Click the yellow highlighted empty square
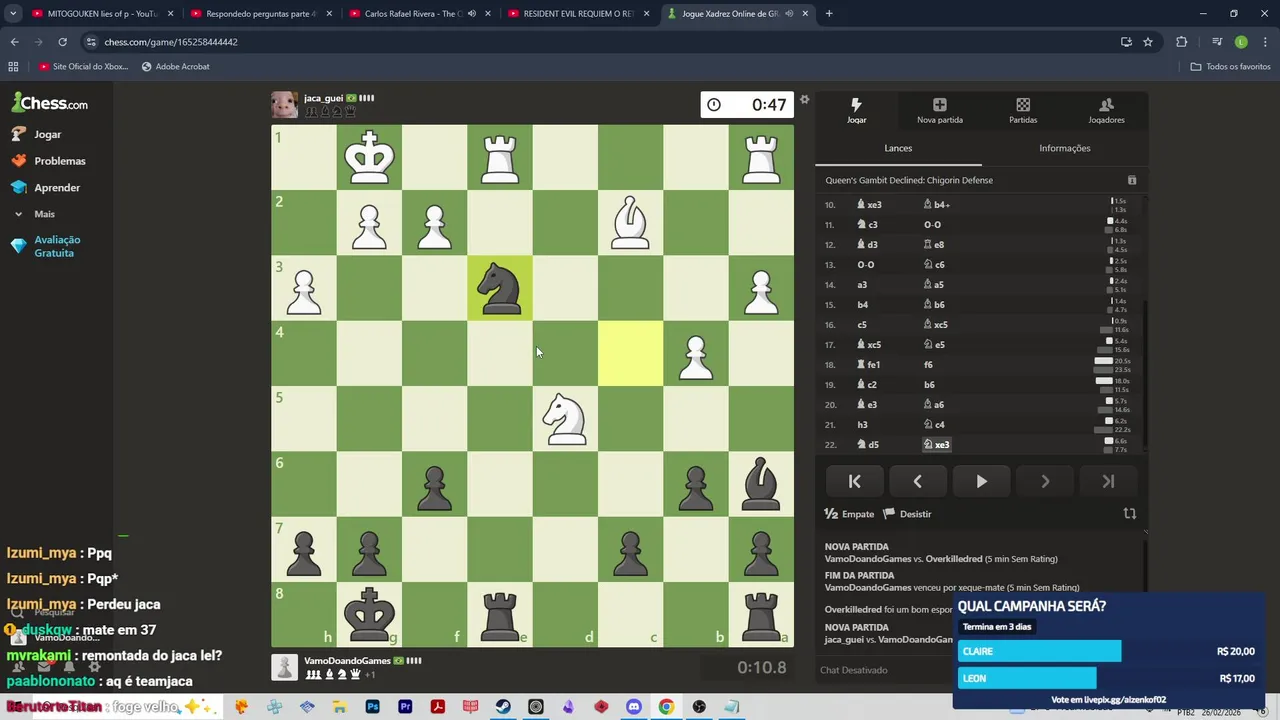Image resolution: width=1280 pixels, height=720 pixels. pyautogui.click(x=630, y=353)
